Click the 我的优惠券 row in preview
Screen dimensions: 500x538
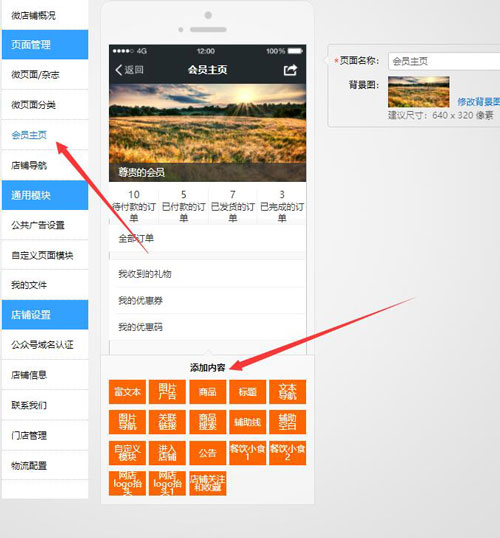[208, 301]
